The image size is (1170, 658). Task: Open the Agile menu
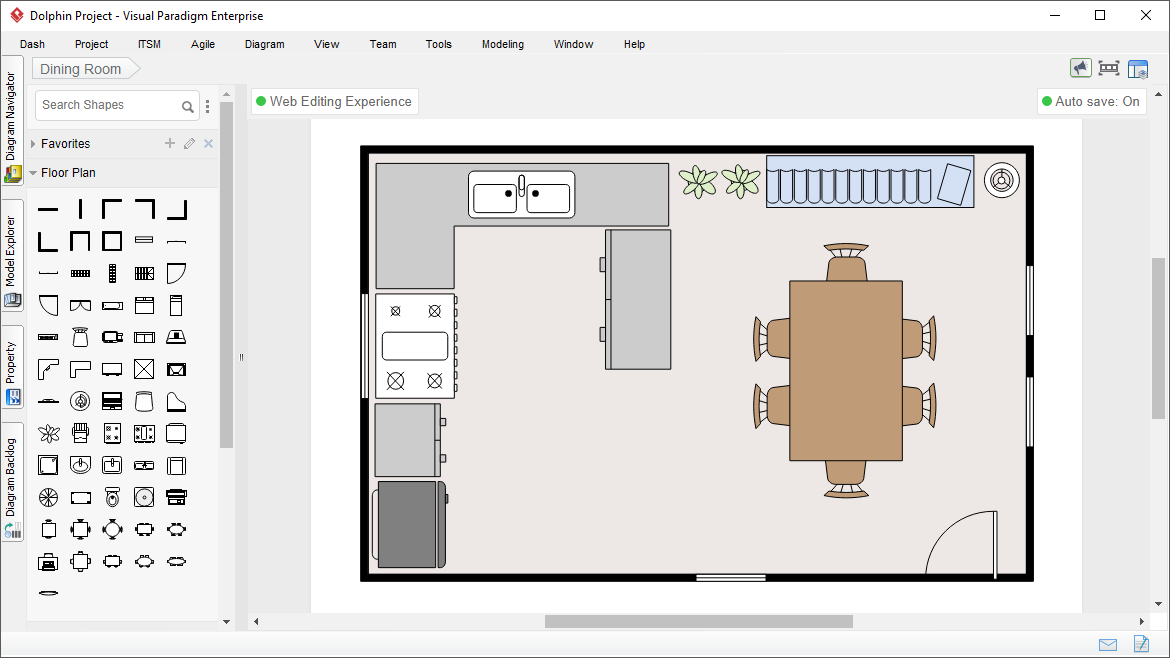(x=203, y=44)
